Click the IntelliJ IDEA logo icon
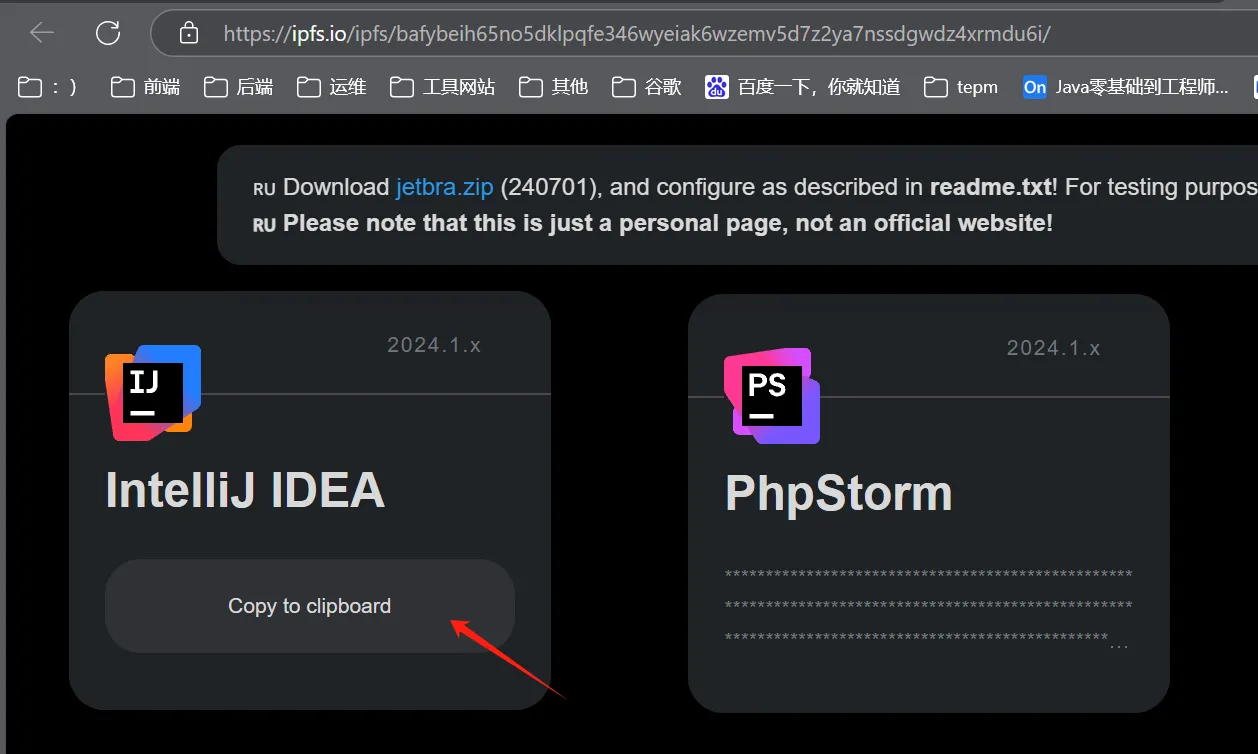The height and width of the screenshot is (754, 1258). click(x=153, y=393)
